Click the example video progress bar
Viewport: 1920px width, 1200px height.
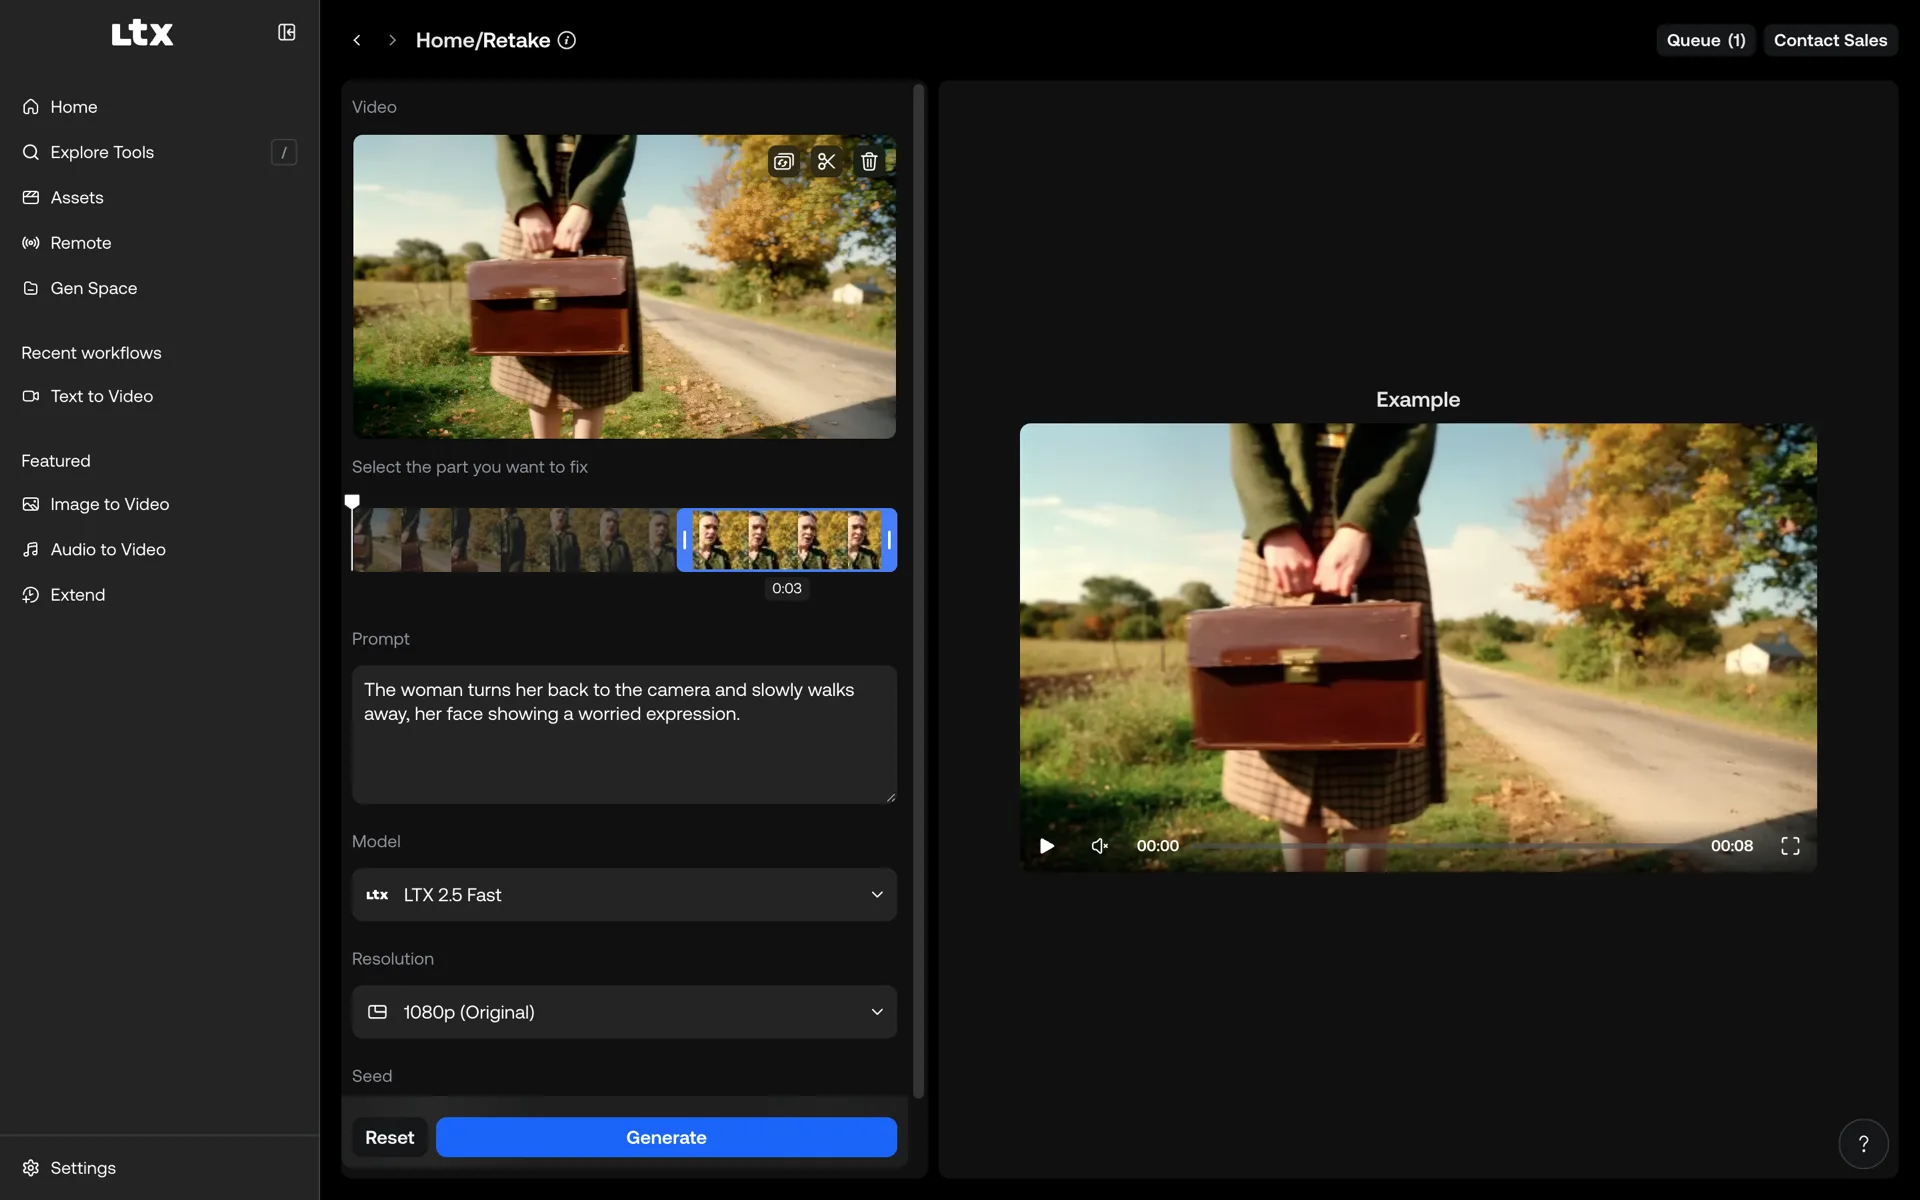[x=1444, y=846]
